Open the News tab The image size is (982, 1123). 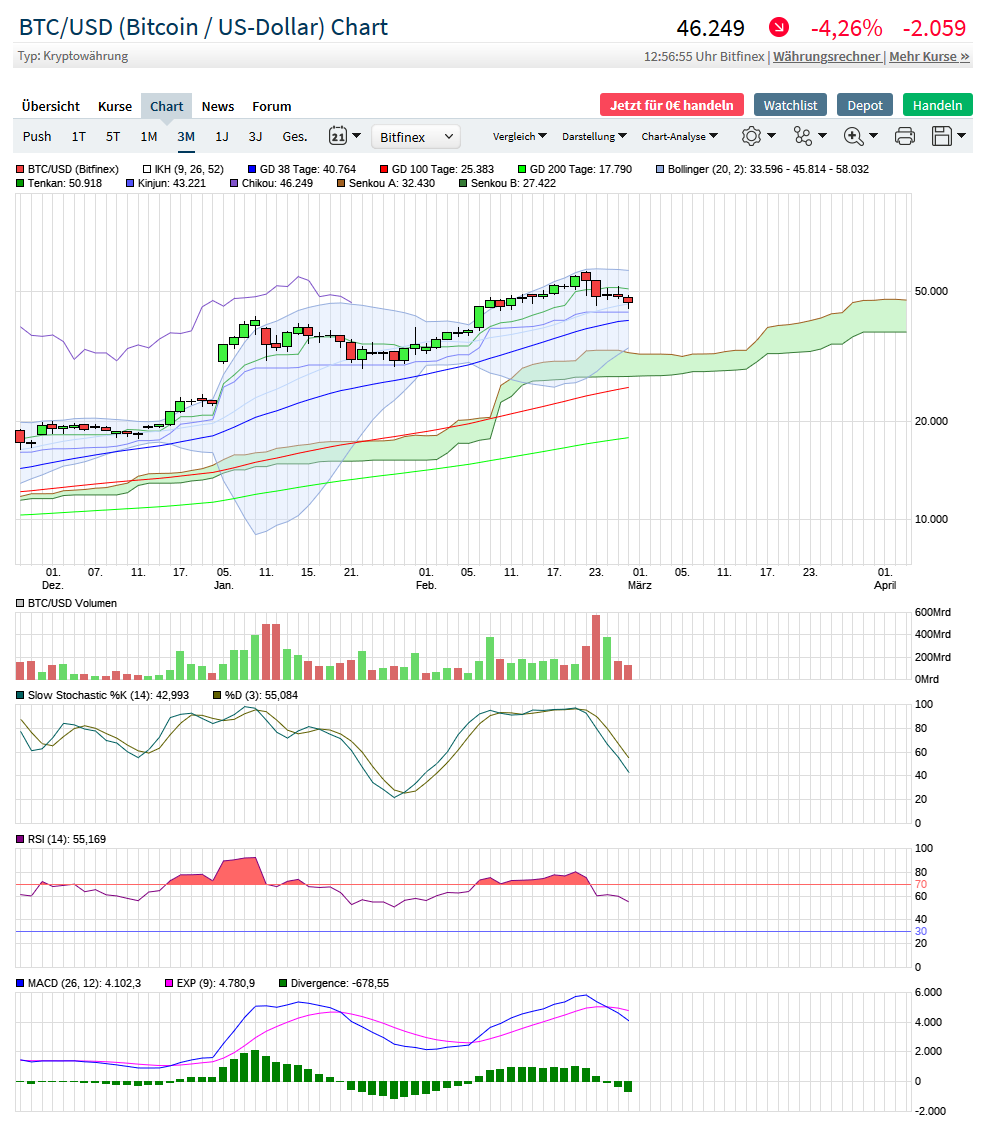pos(218,106)
